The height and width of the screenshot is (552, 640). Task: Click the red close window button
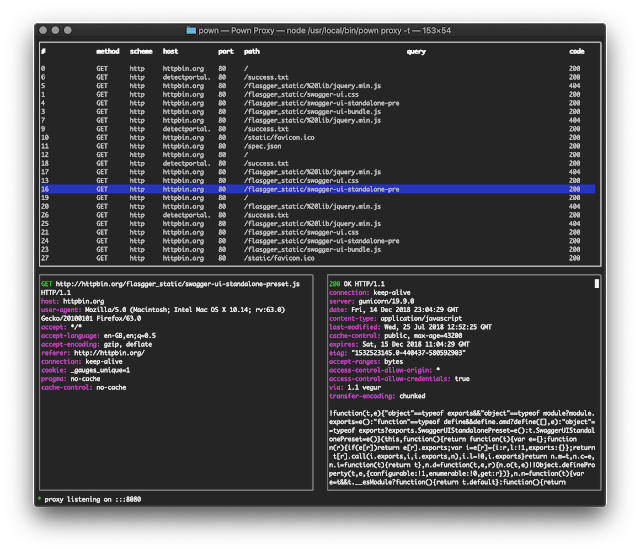[x=43, y=30]
